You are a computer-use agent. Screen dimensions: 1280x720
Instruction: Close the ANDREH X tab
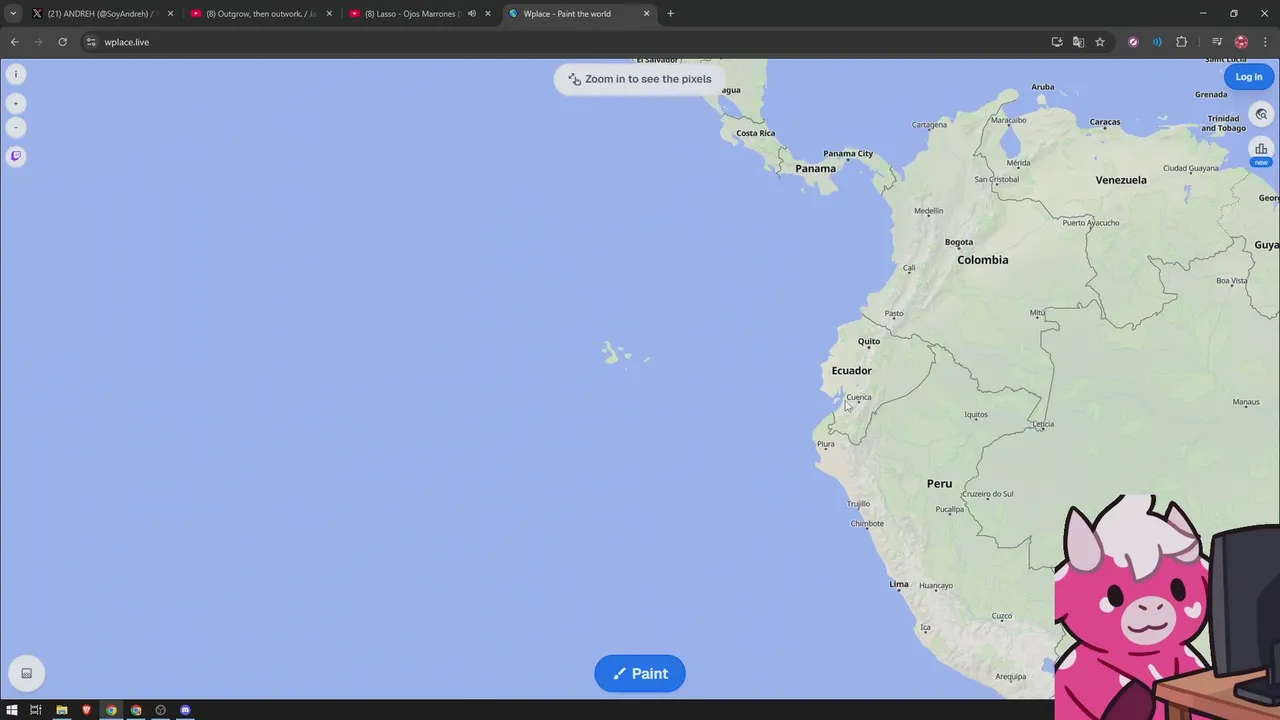[x=170, y=14]
